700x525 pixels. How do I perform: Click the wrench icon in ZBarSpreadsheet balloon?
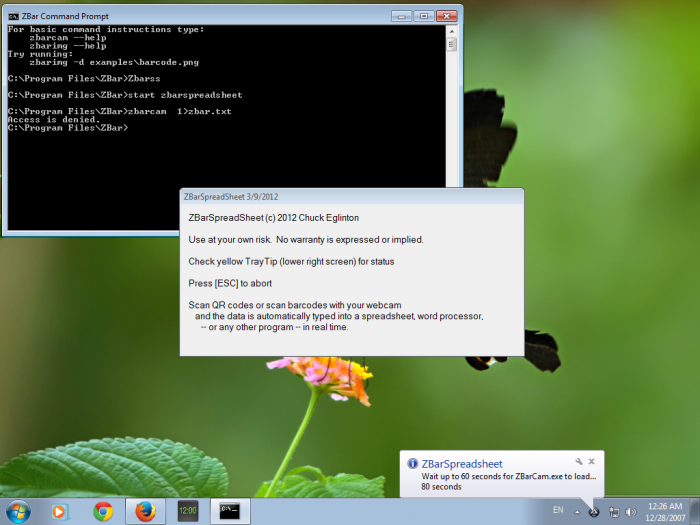pyautogui.click(x=579, y=462)
